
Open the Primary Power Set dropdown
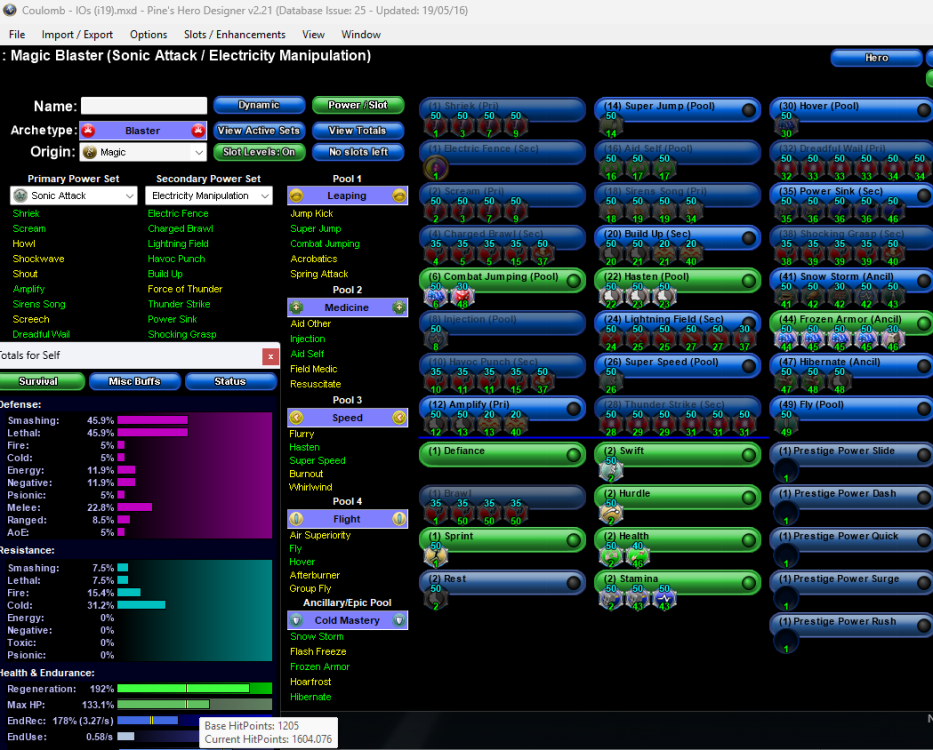[73, 195]
